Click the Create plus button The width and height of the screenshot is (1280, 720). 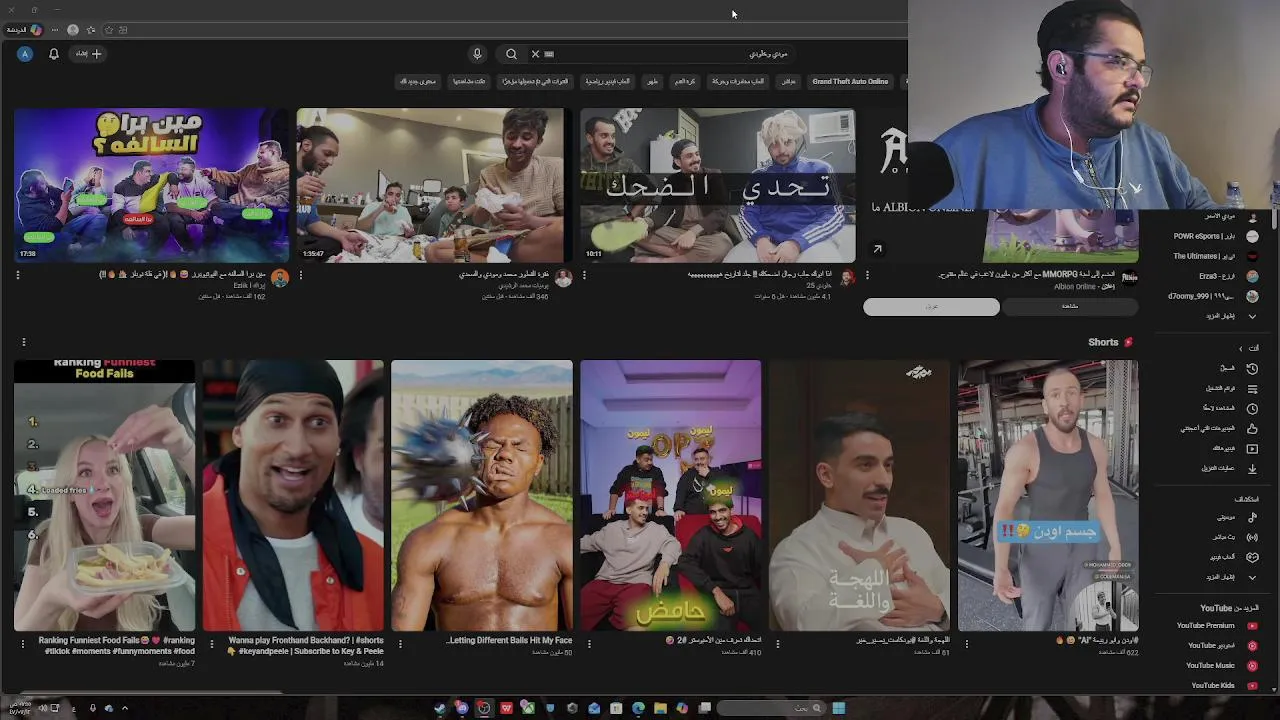click(x=90, y=54)
